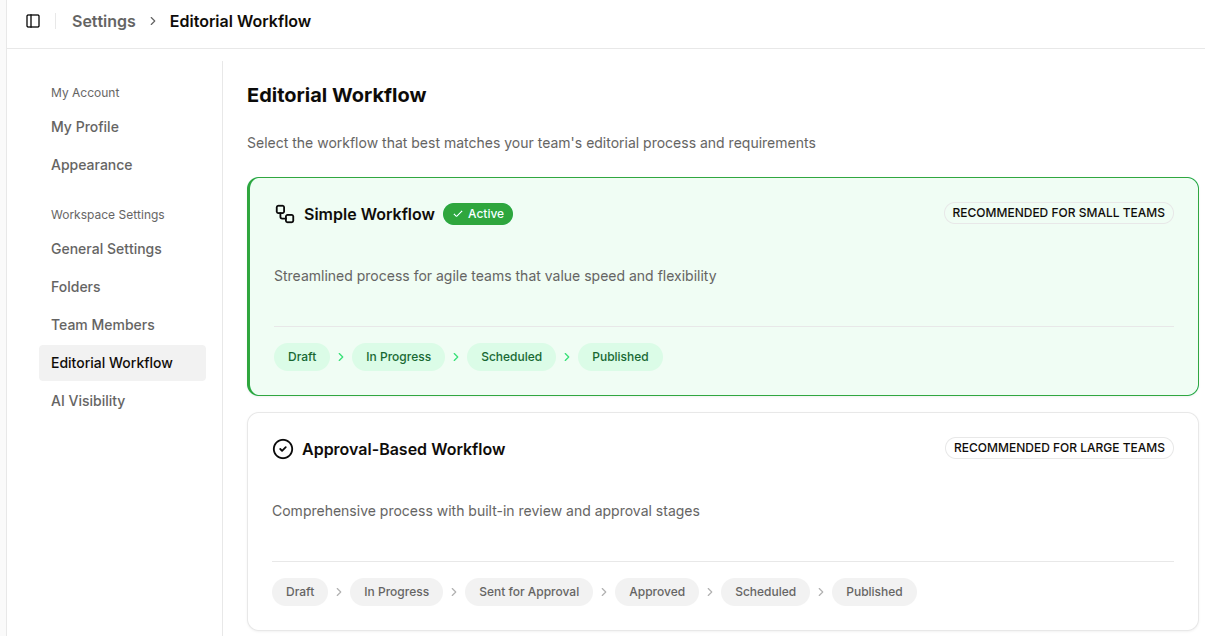Screen dimensions: 1205x636
Task: Click the chevron between Draft and In Progress
Action: coord(340,356)
